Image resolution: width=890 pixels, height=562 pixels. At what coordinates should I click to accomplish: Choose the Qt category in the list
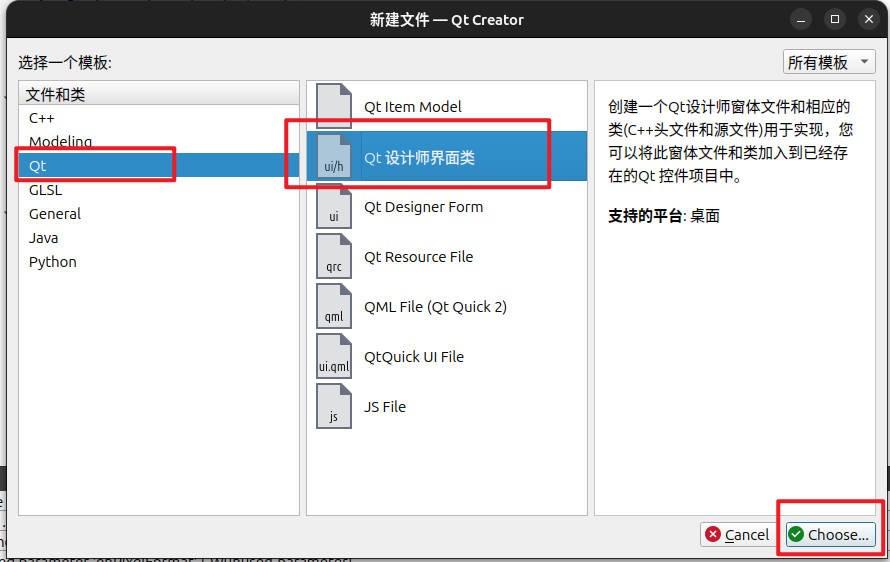[x=38, y=166]
